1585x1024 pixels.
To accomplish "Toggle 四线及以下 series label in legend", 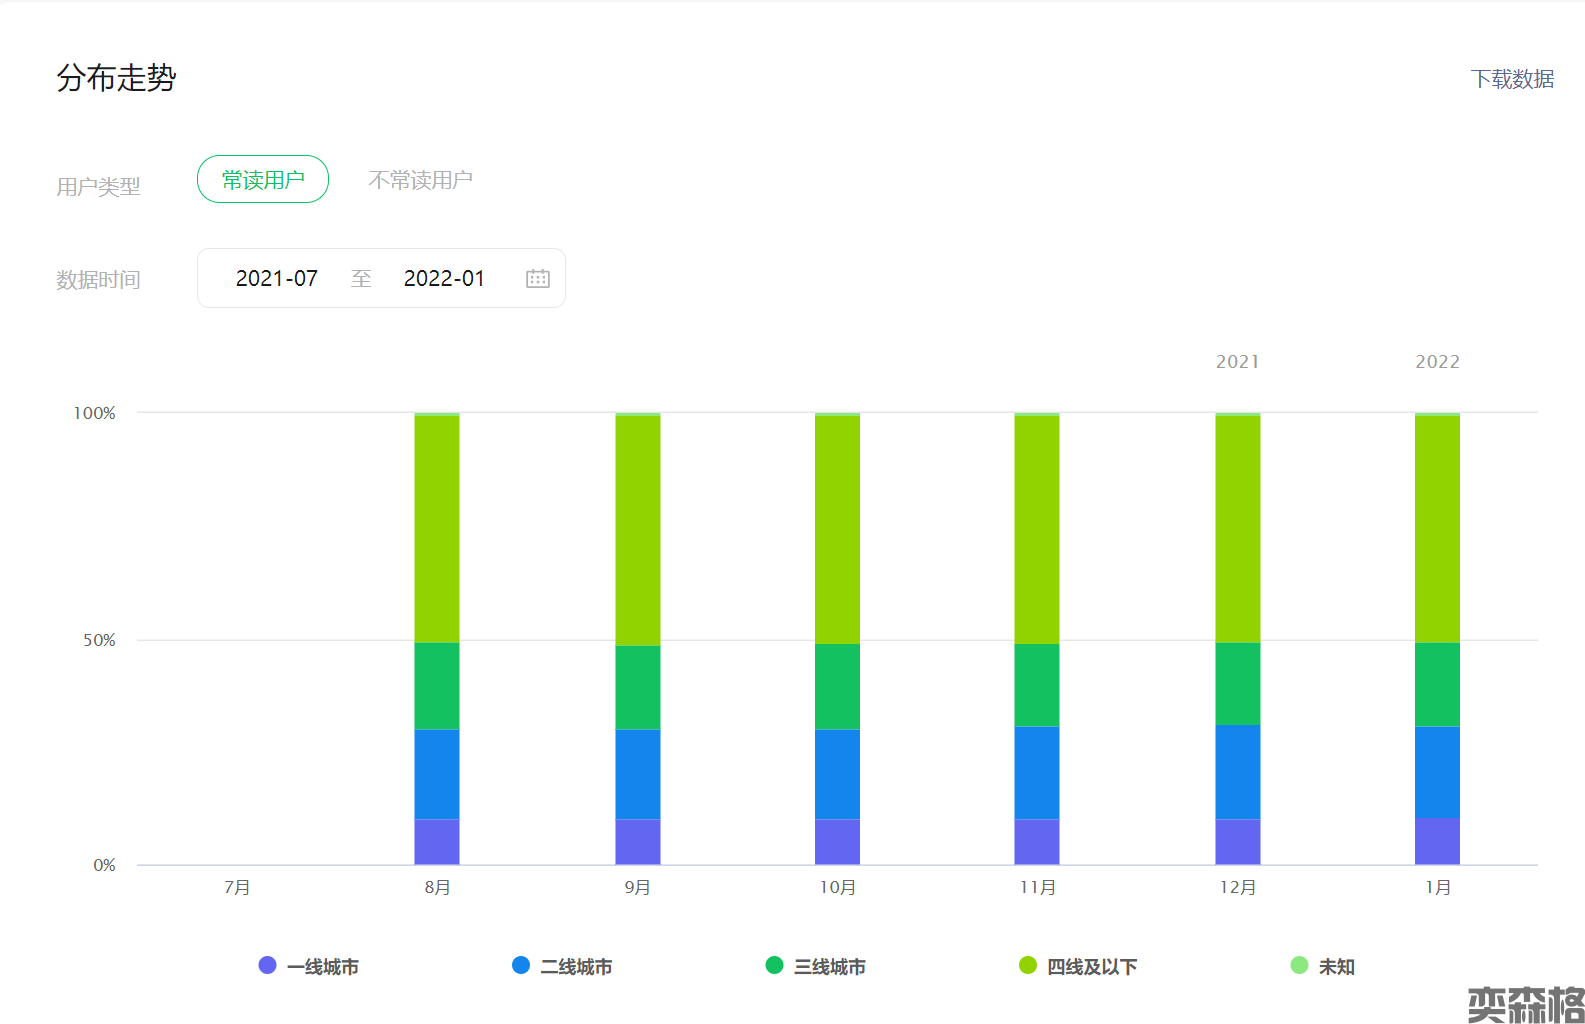I will (1092, 967).
